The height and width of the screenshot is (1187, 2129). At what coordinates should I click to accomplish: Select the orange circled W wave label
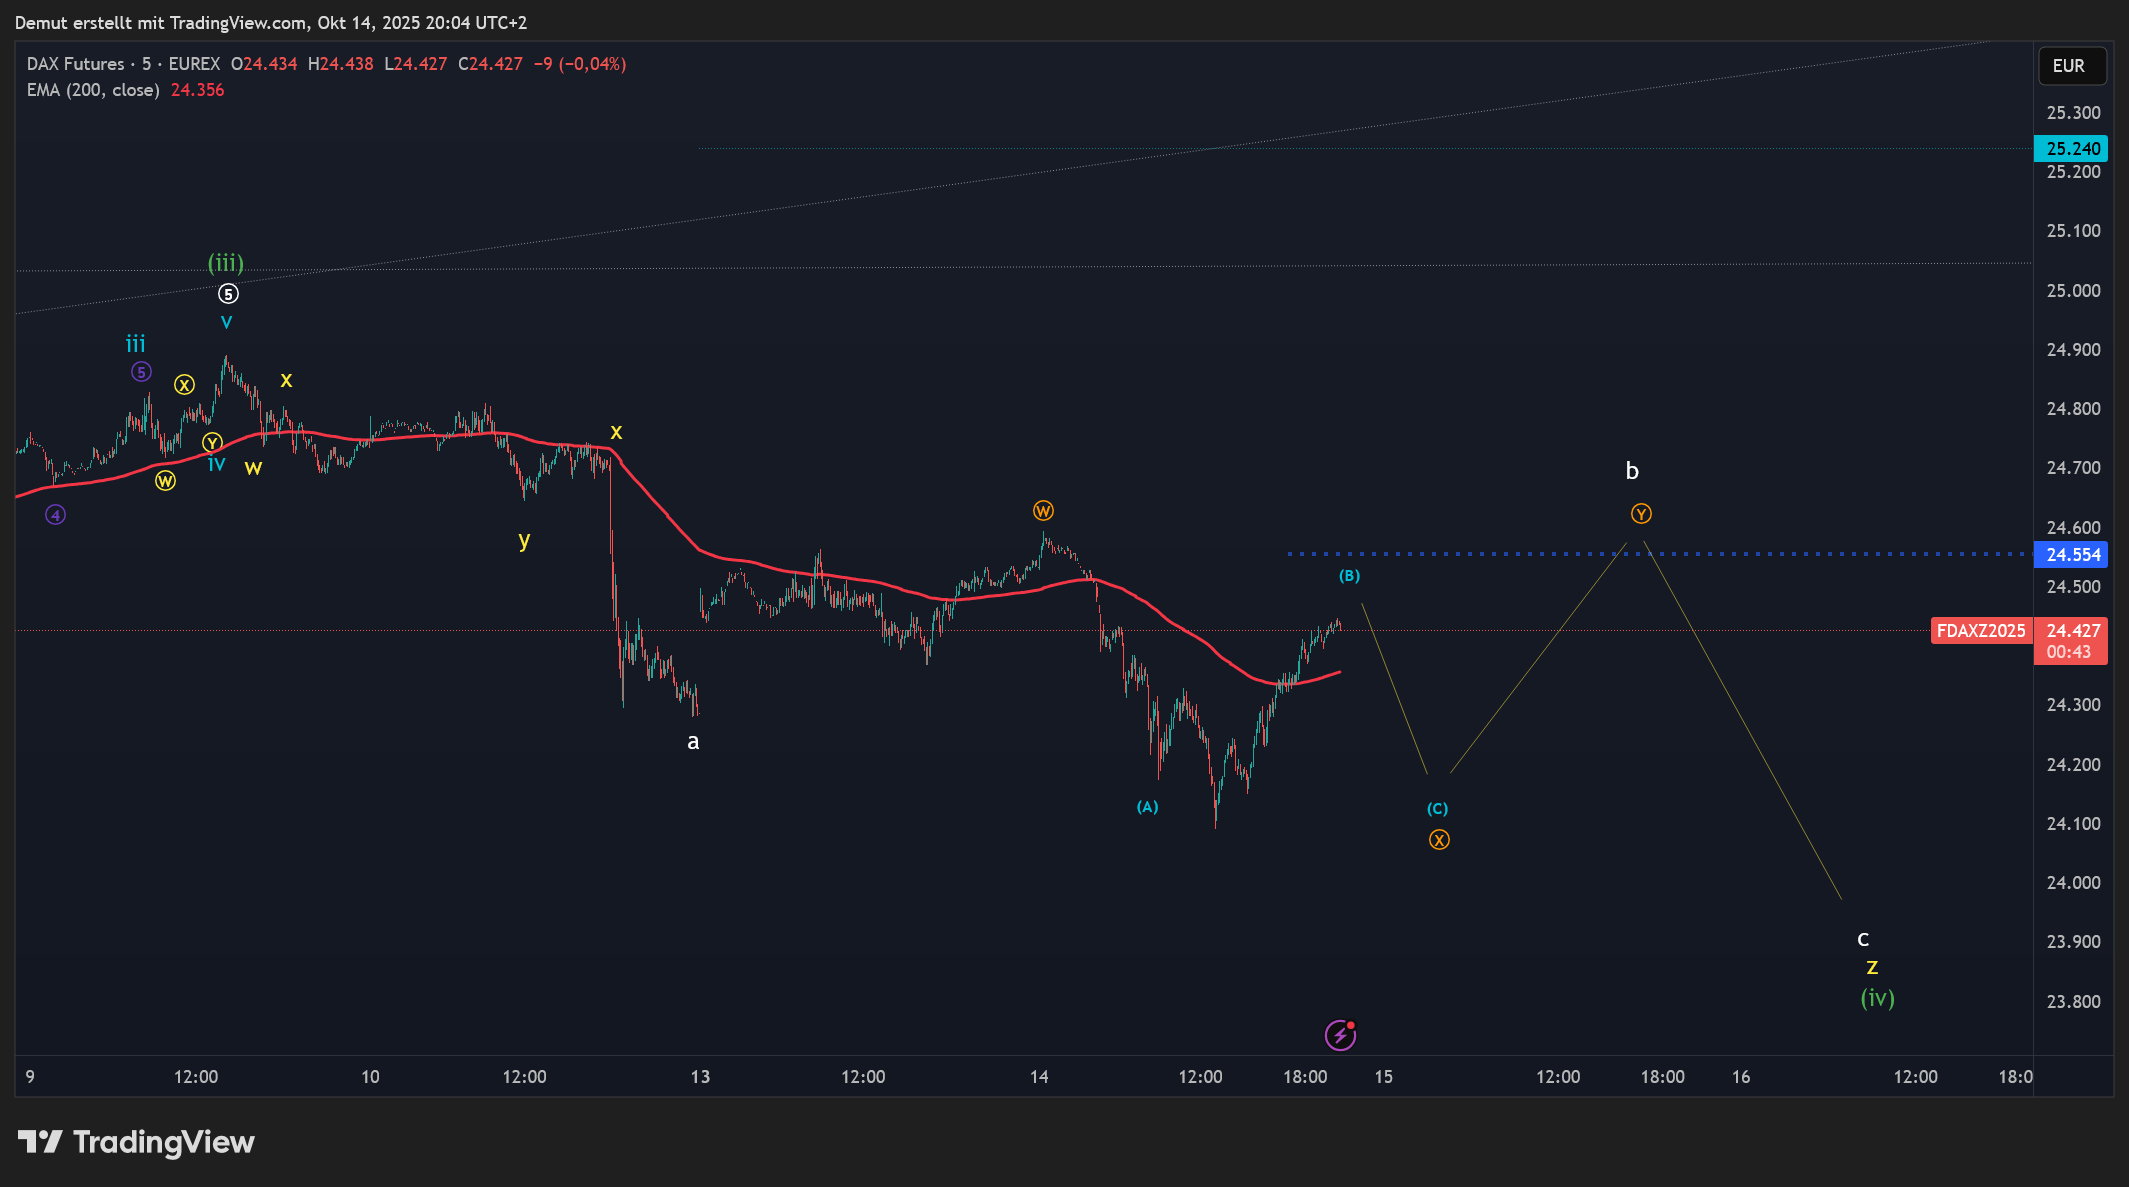1043,511
